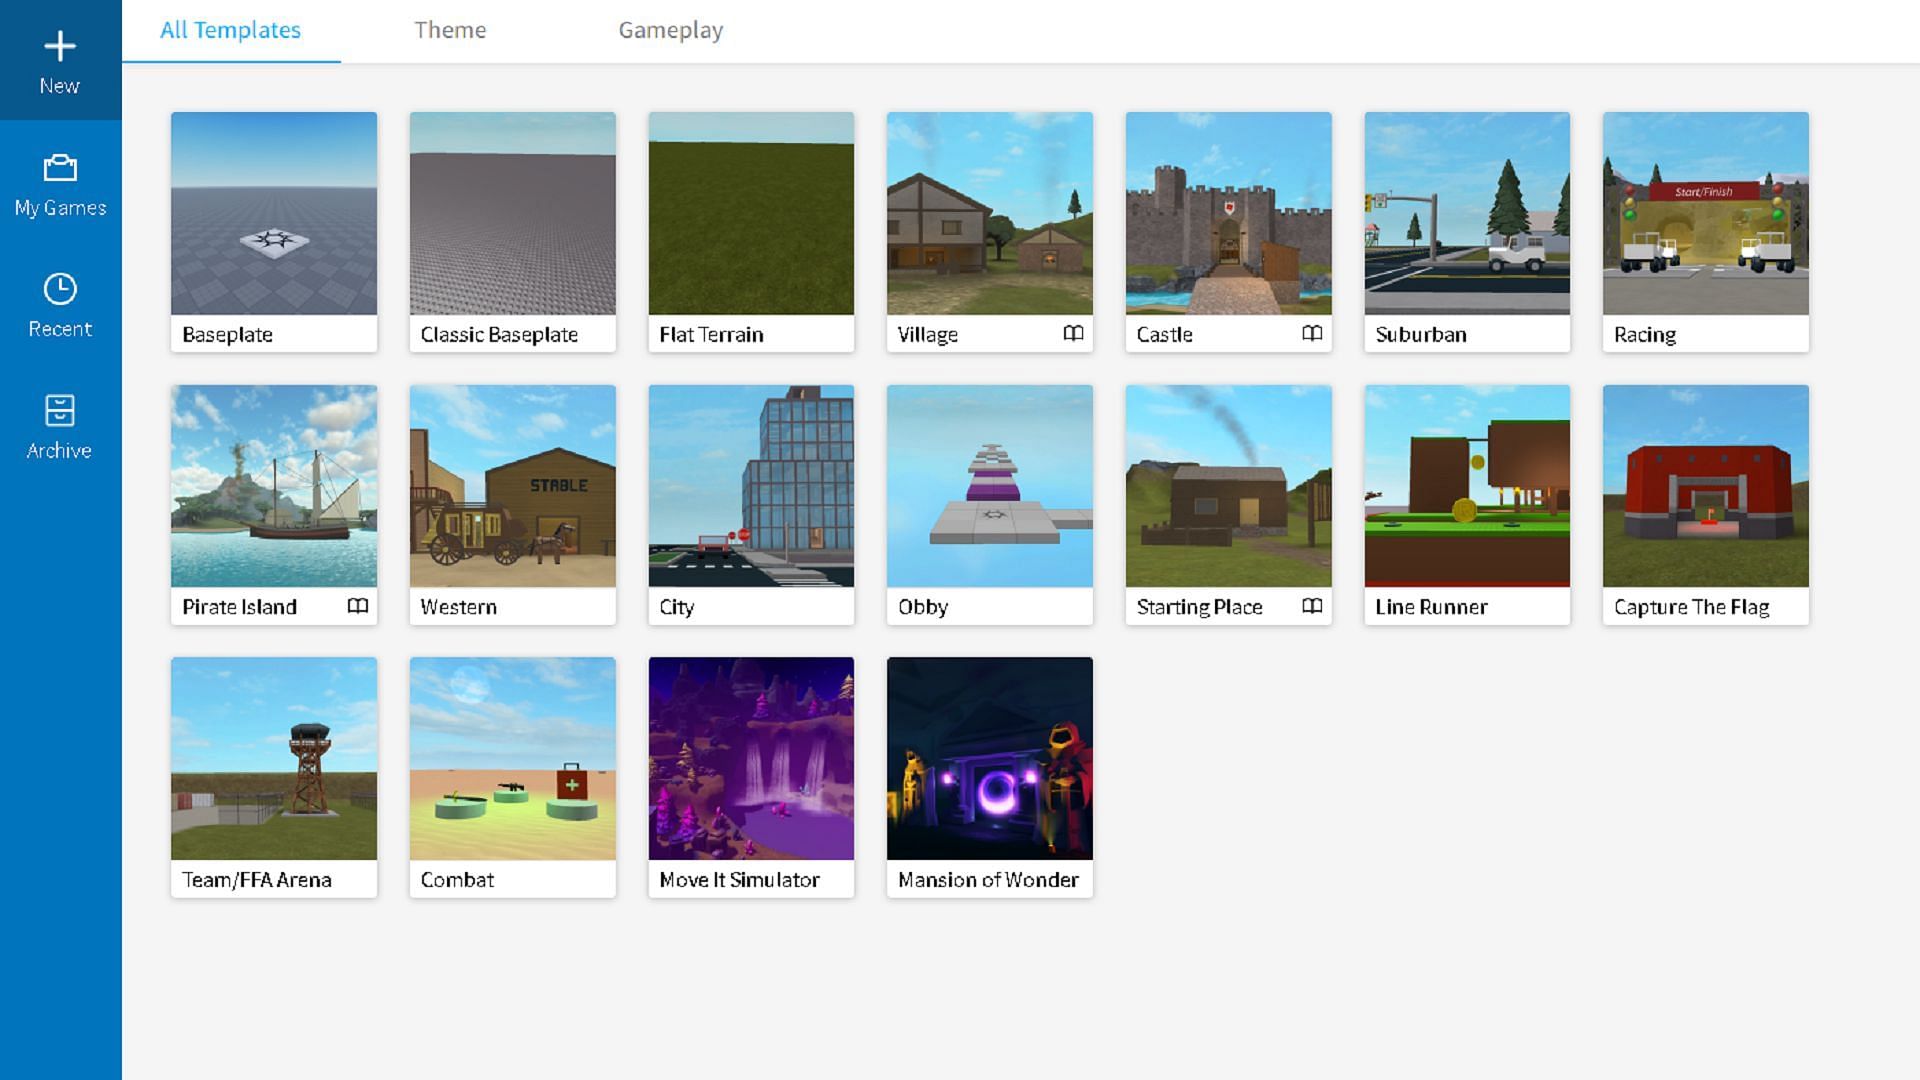Switch to Gameplay tab
This screenshot has width=1920, height=1080.
(x=671, y=30)
